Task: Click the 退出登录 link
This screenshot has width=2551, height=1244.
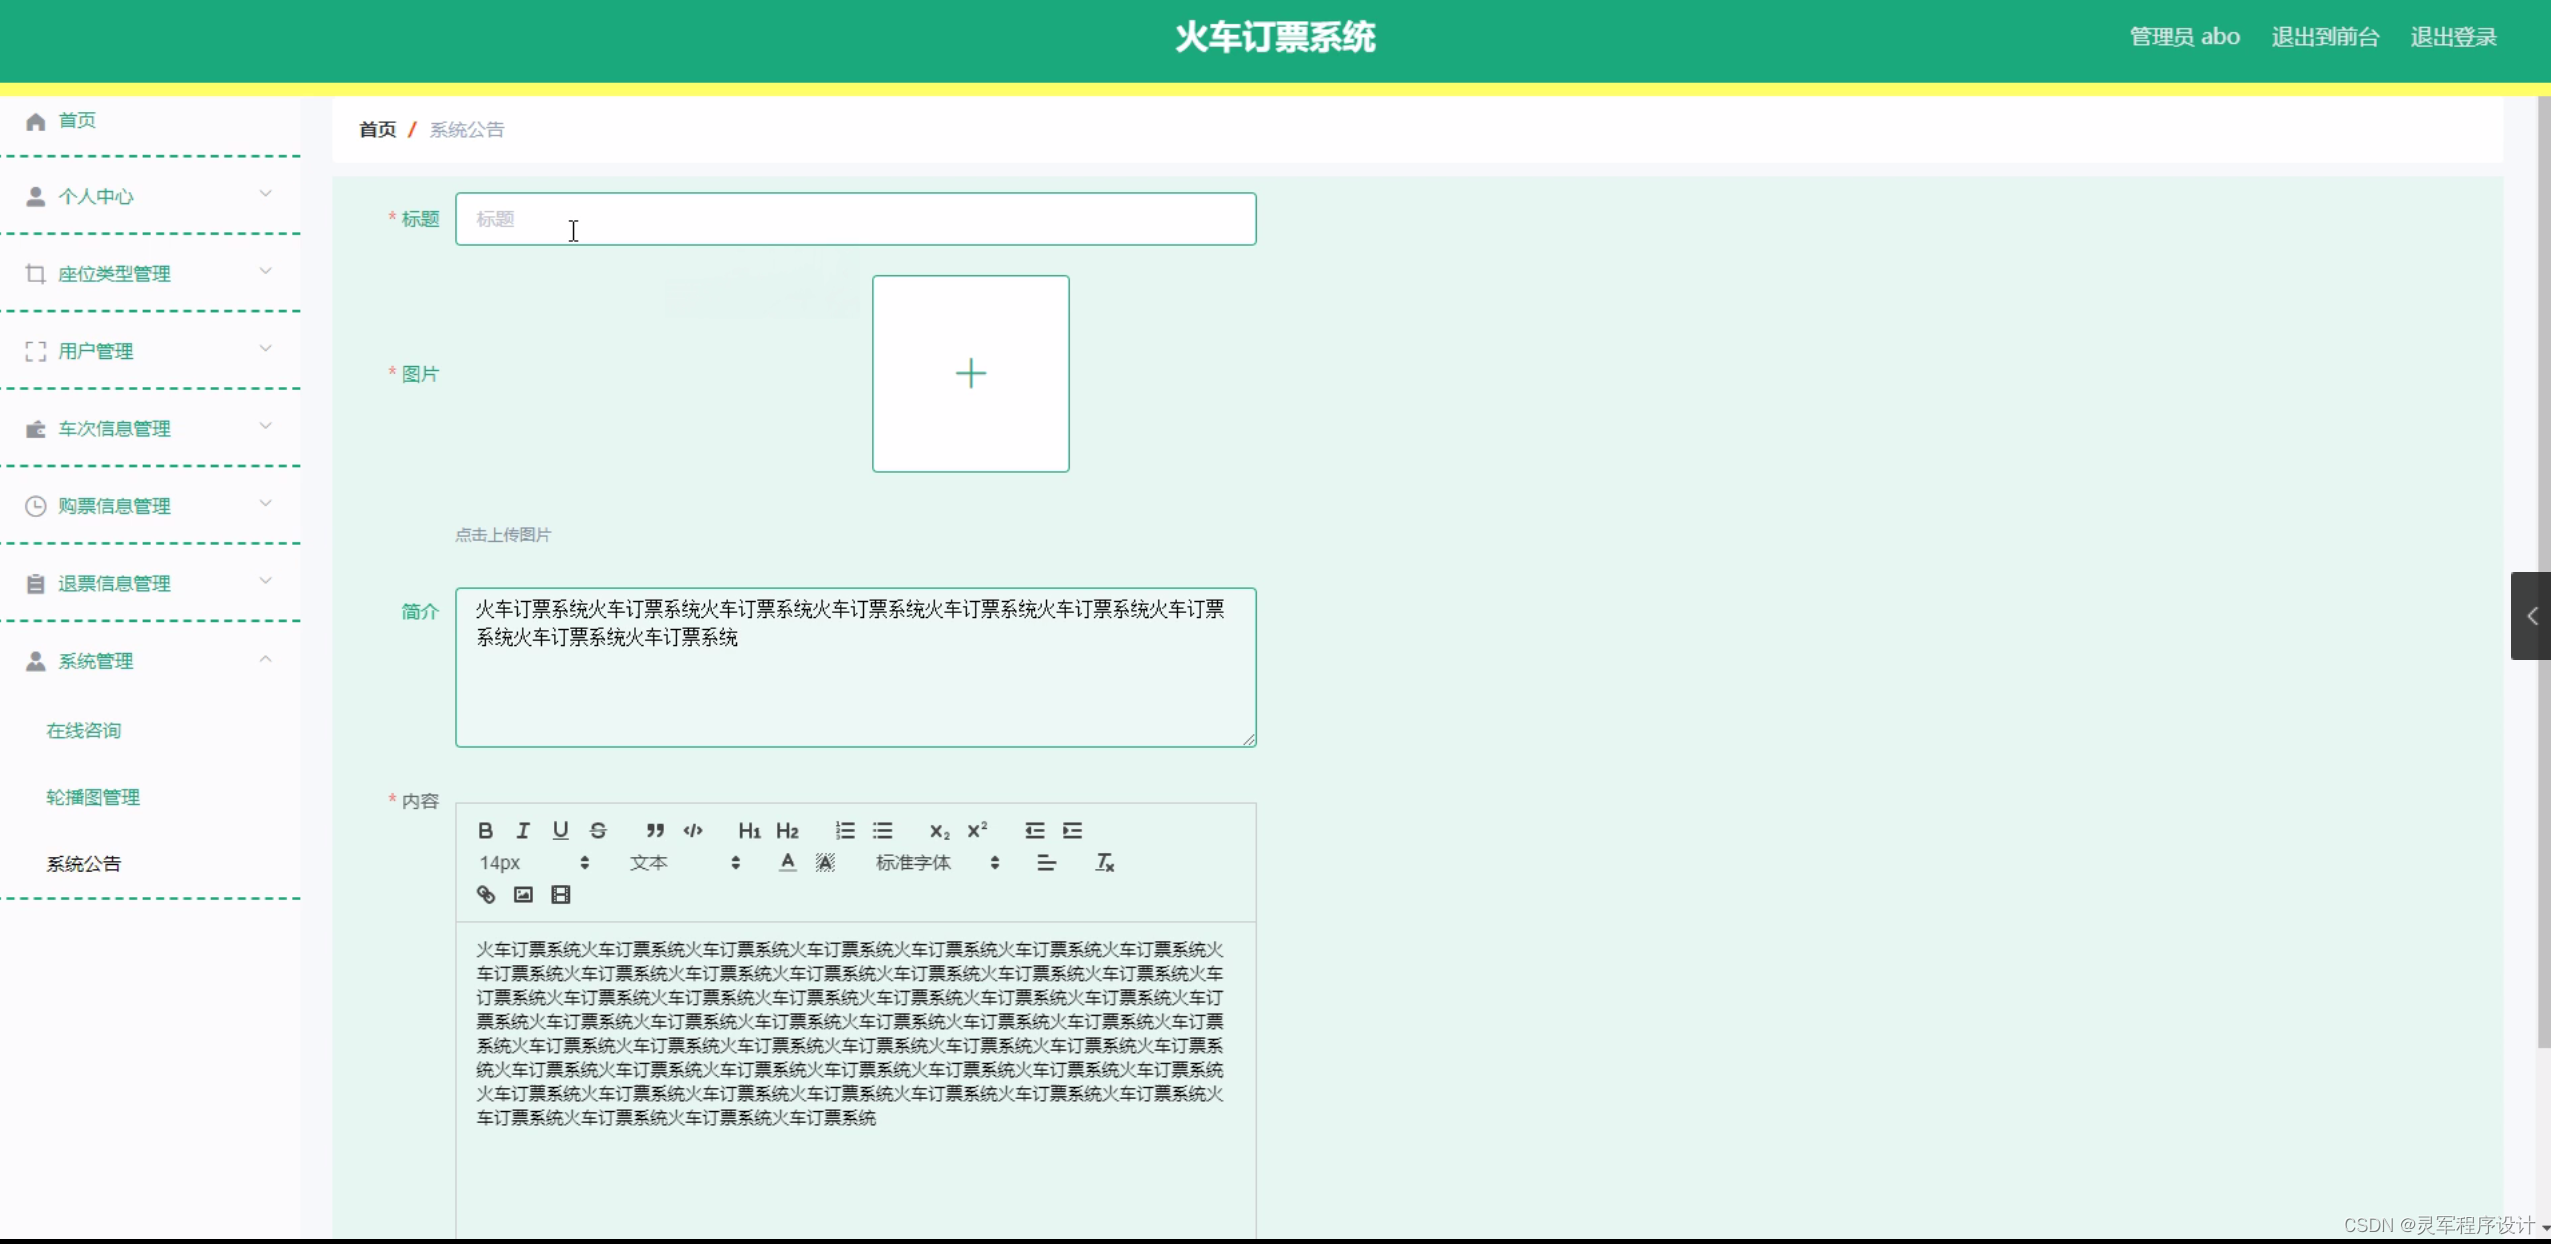Action: coord(2453,37)
